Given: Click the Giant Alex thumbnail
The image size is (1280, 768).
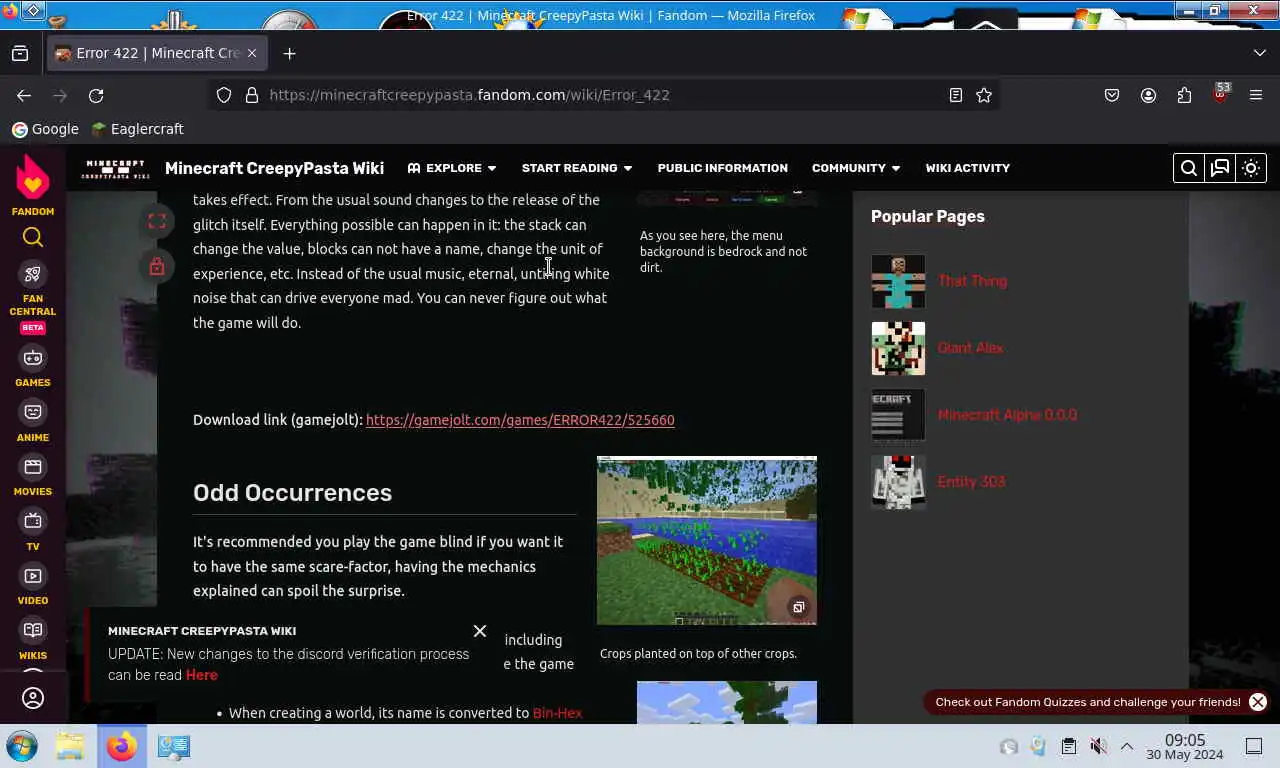Looking at the screenshot, I should (x=898, y=348).
